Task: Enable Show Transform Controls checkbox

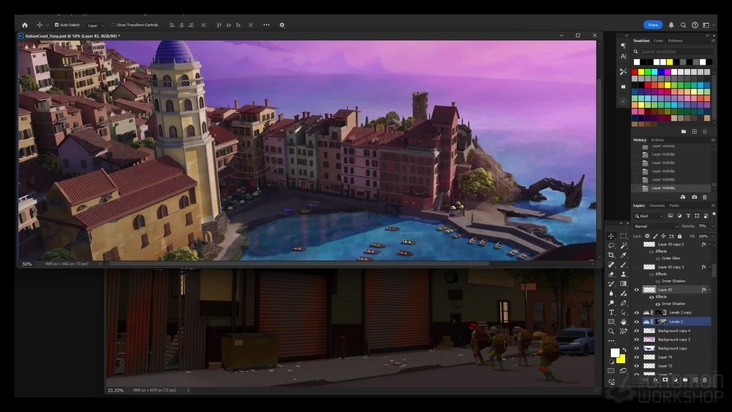Action: click(113, 25)
